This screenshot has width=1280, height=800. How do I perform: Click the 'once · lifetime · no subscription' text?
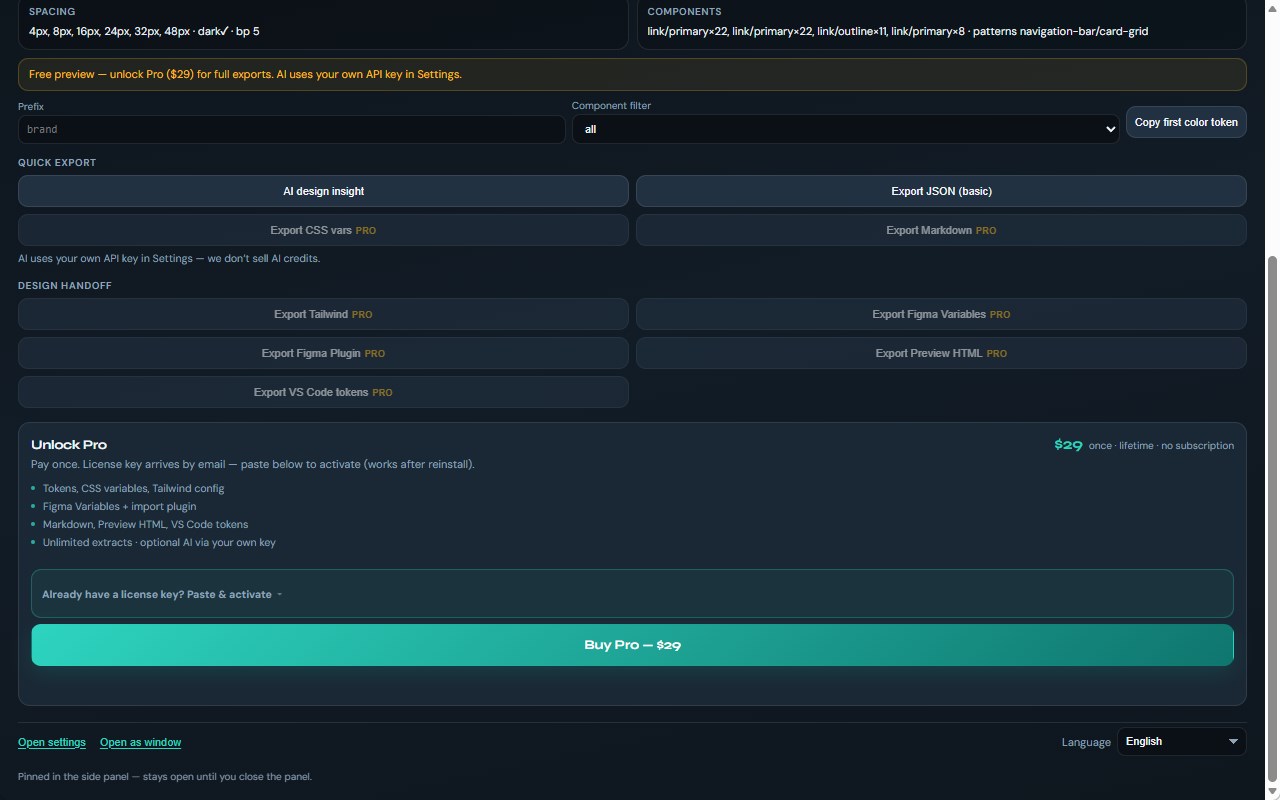coord(1161,446)
